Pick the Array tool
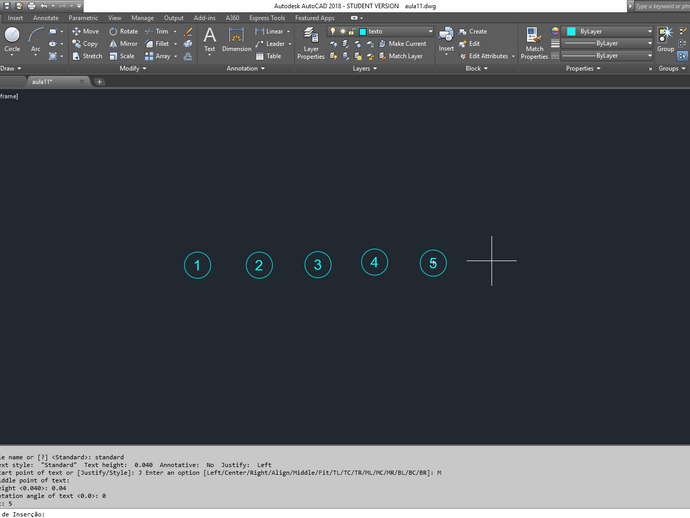This screenshot has height=518, width=690. (x=158, y=56)
